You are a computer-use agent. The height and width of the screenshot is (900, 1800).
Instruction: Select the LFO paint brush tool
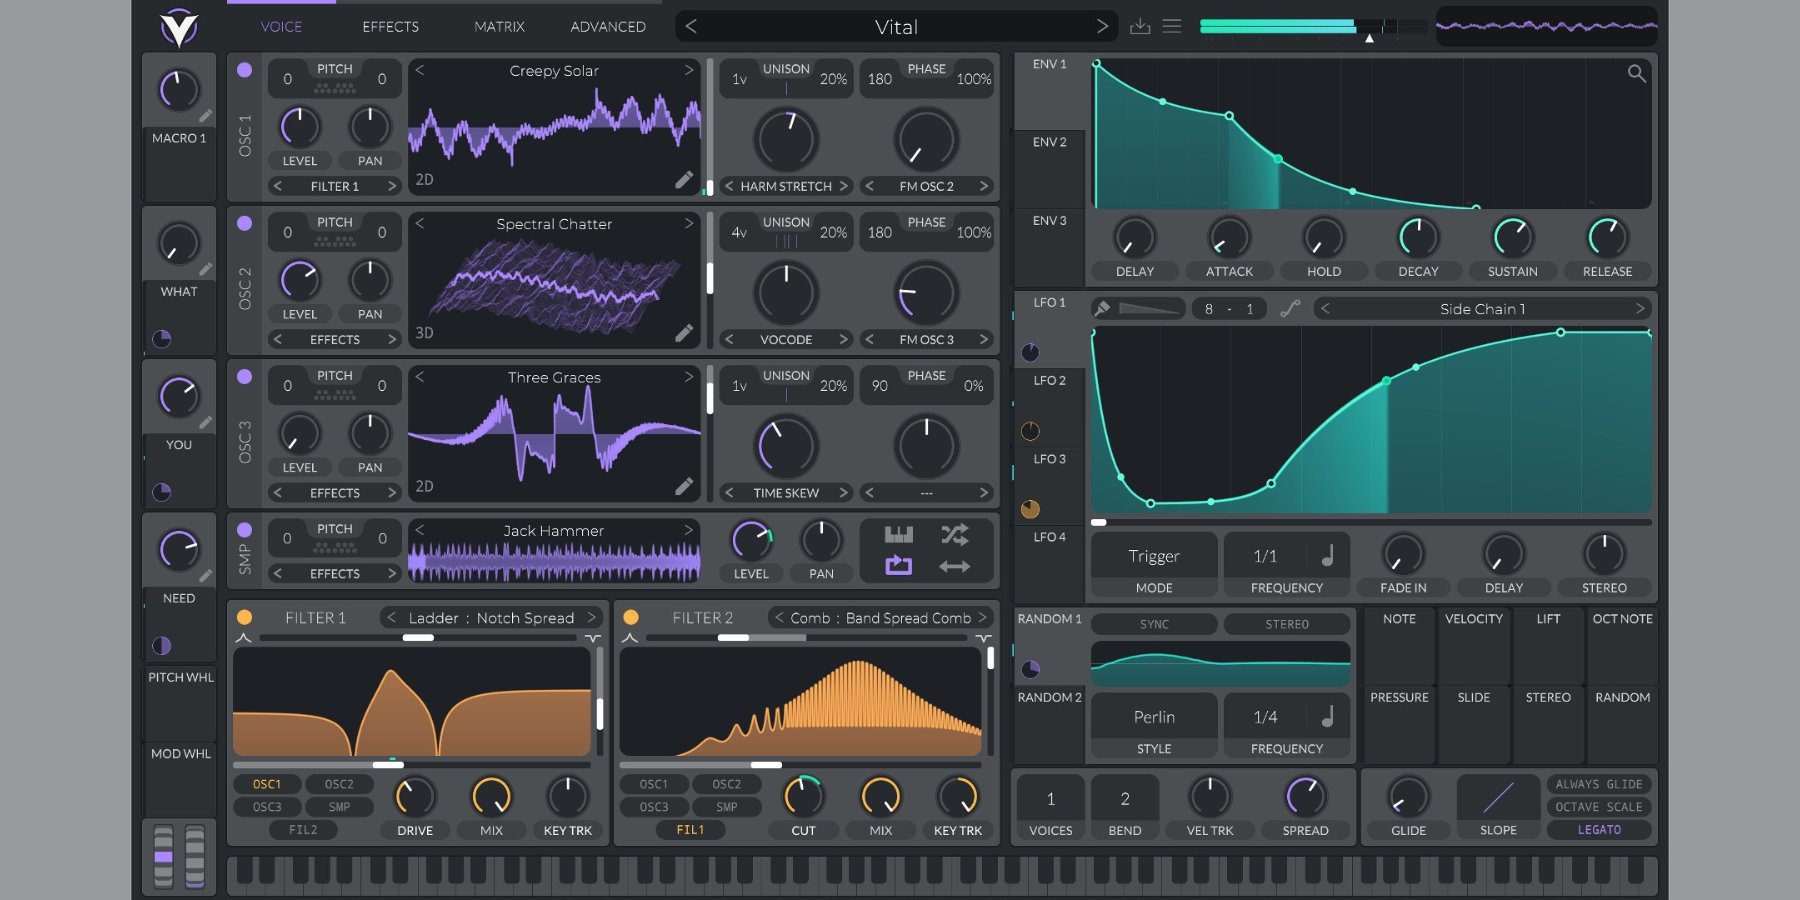[x=1102, y=309]
